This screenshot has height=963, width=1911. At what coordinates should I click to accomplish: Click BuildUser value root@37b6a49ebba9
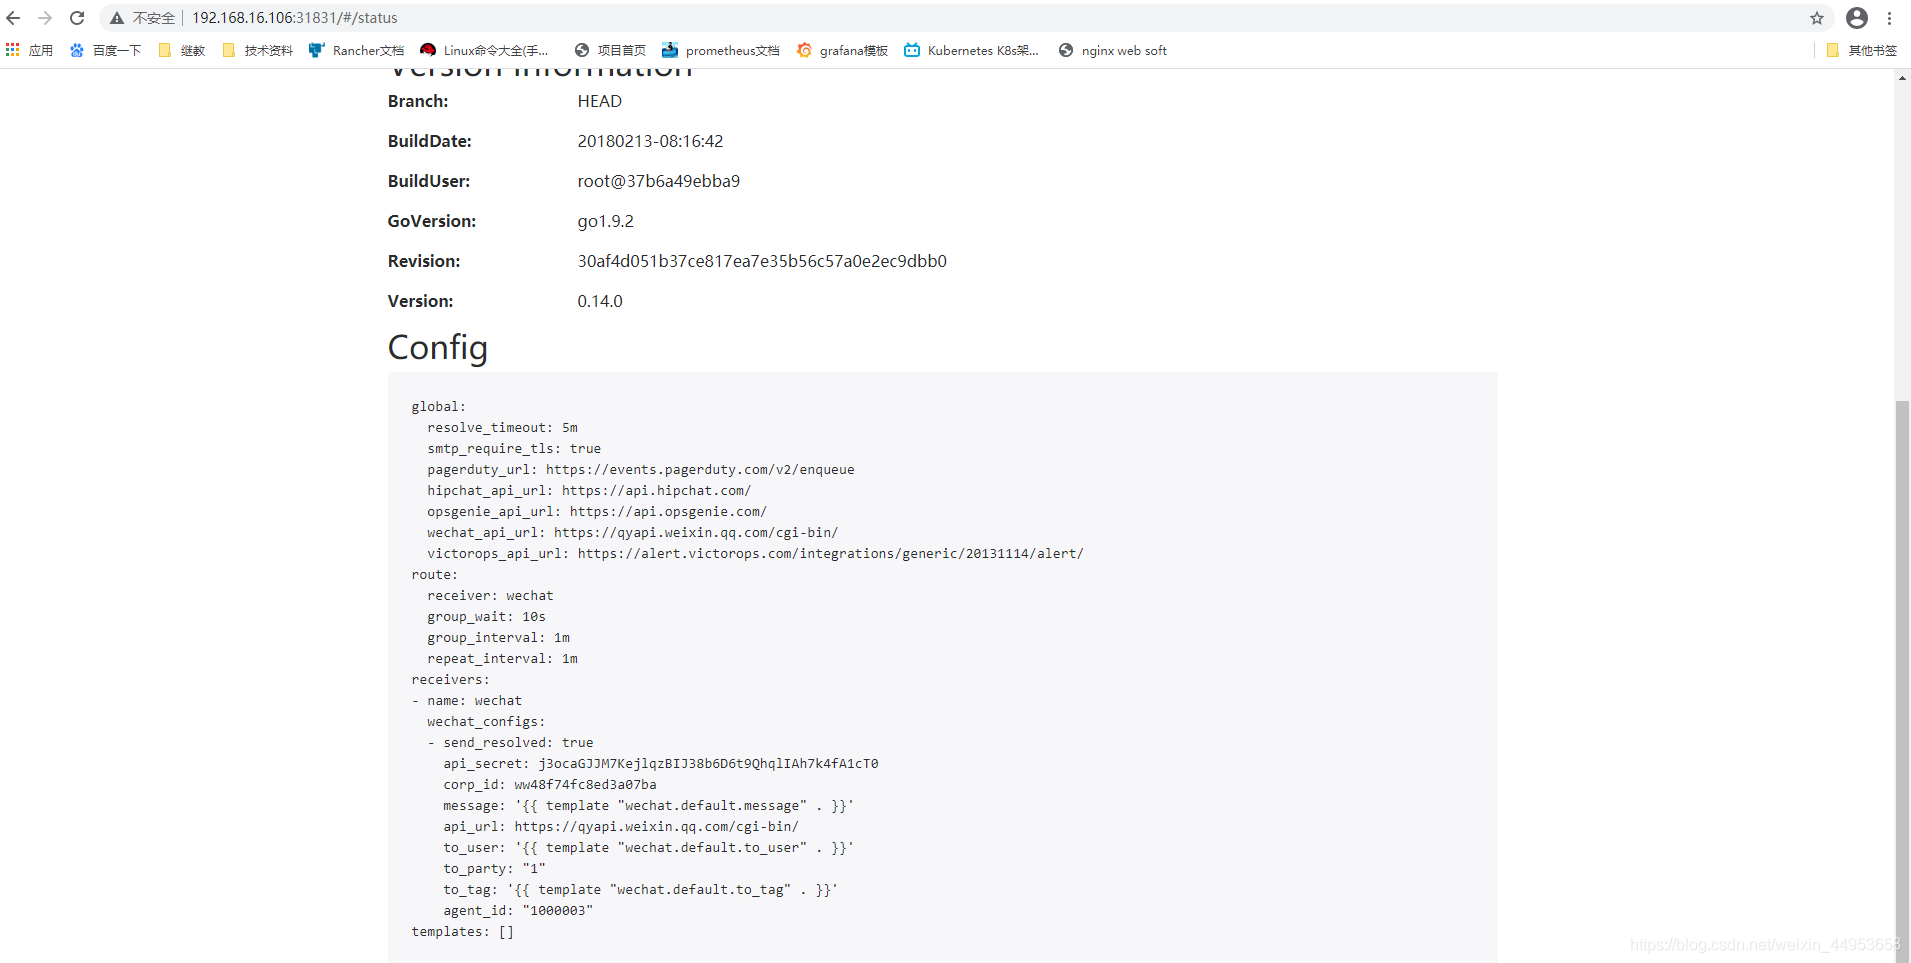[659, 181]
